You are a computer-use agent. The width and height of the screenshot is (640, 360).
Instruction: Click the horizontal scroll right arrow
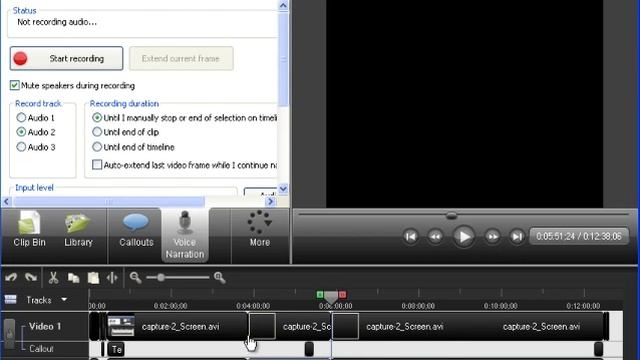tap(270, 202)
